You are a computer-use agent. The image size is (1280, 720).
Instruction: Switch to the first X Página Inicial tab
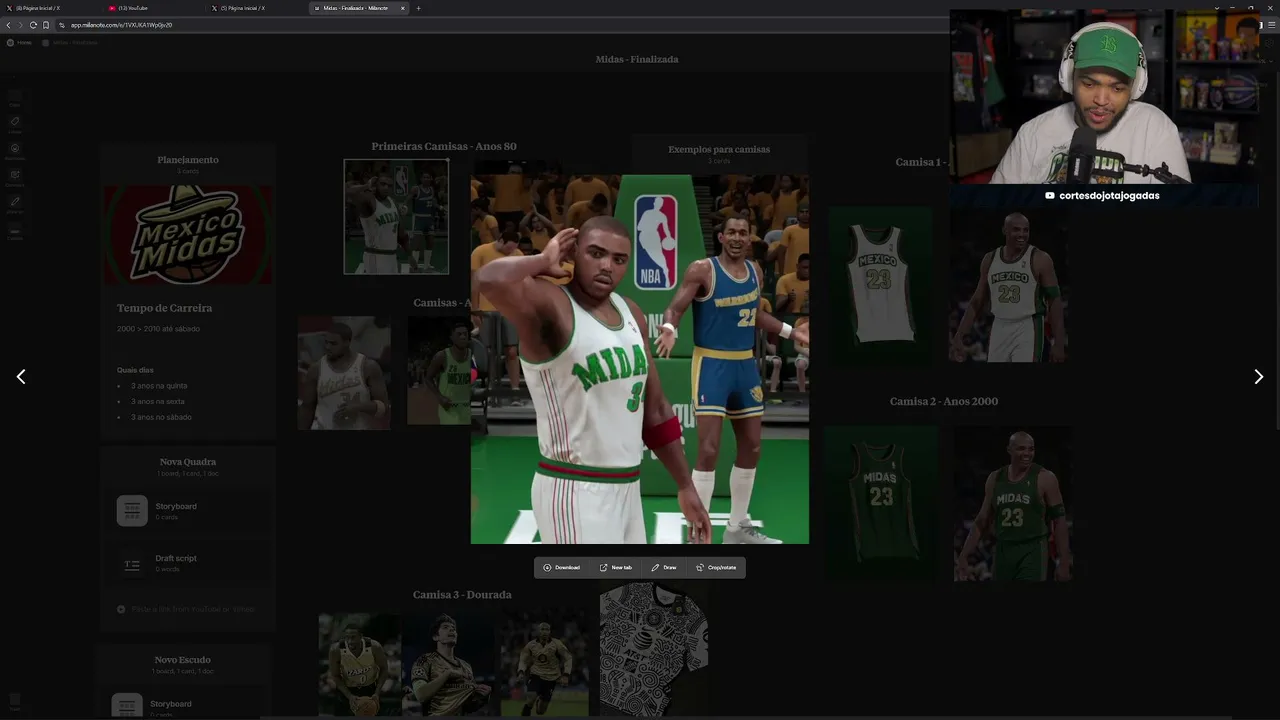[x=50, y=8]
